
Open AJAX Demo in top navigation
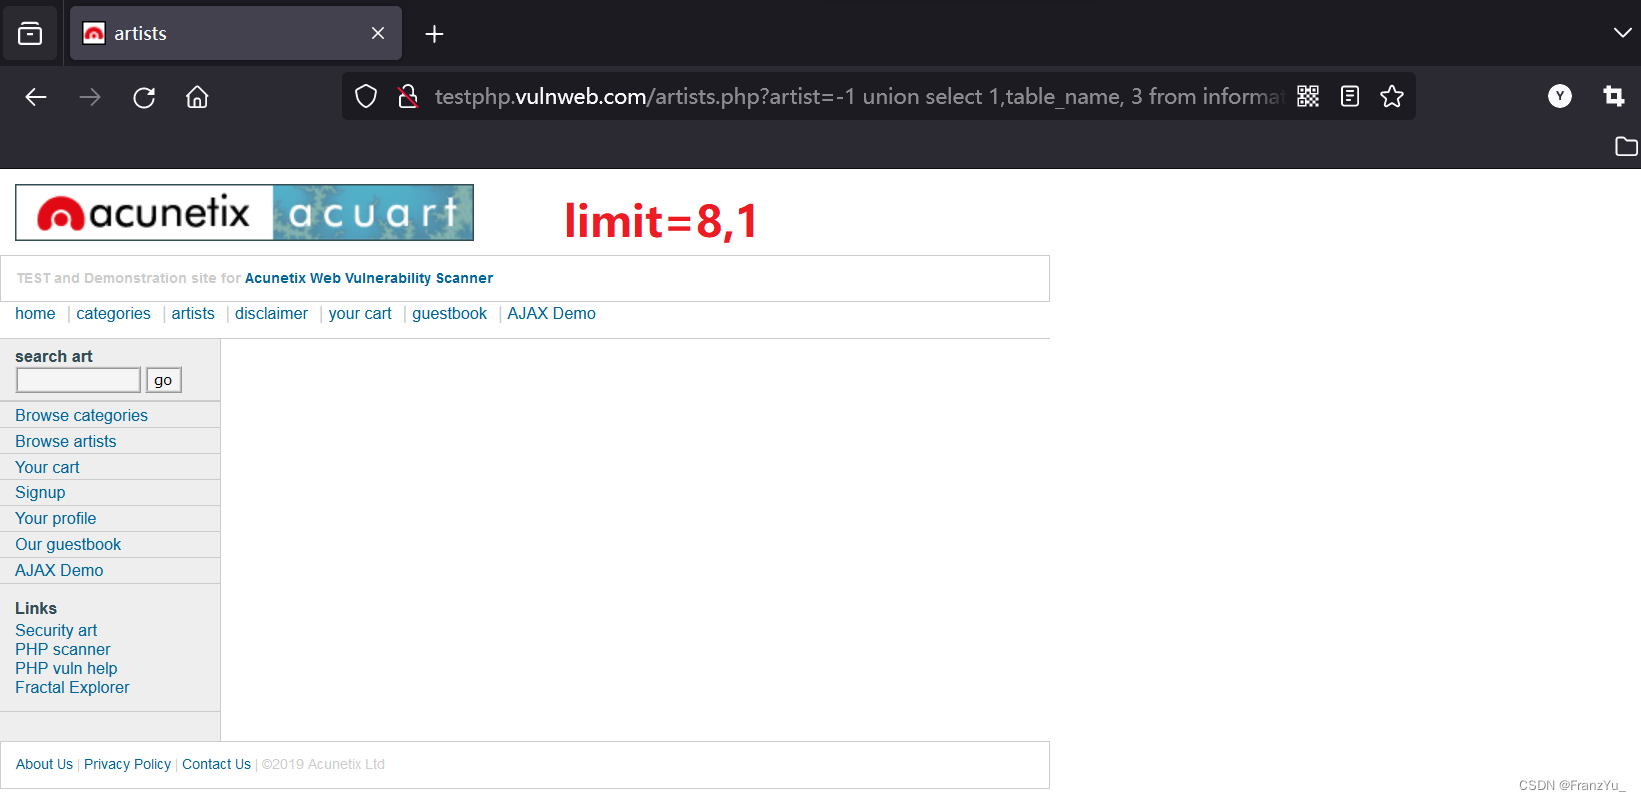(x=551, y=314)
